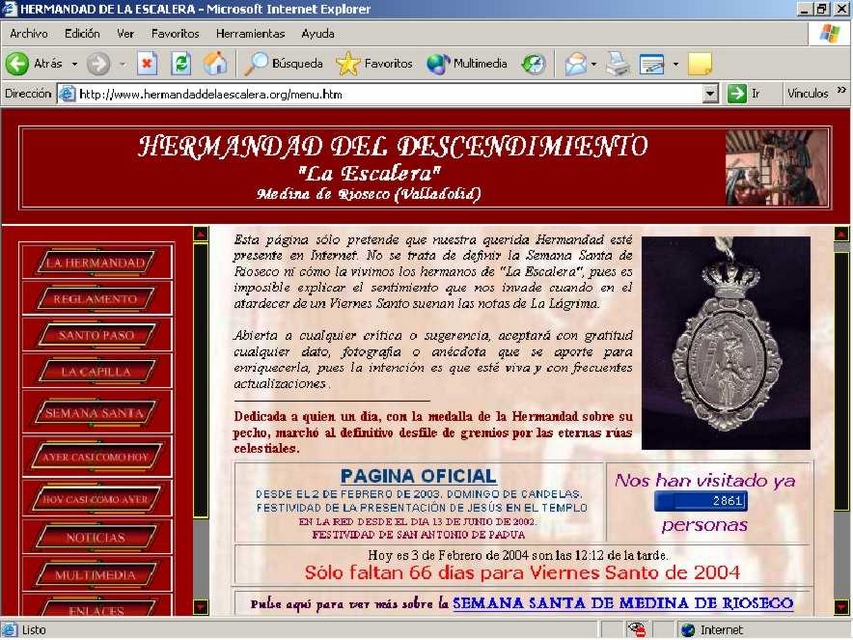Click the main content scroll up arrow

click(842, 234)
